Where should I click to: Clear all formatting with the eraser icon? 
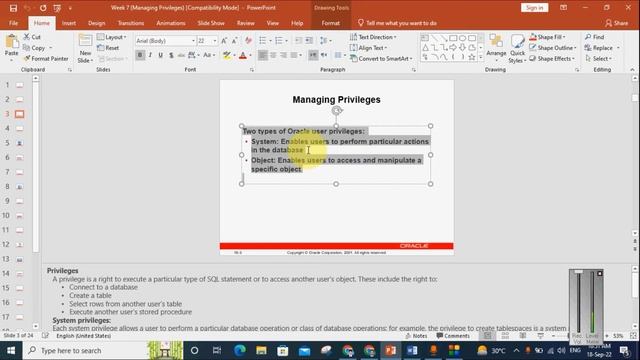click(248, 41)
